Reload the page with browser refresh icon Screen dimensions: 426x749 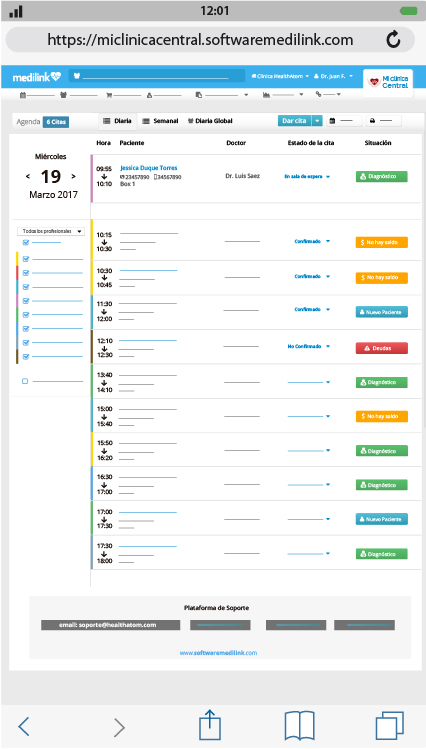click(393, 39)
